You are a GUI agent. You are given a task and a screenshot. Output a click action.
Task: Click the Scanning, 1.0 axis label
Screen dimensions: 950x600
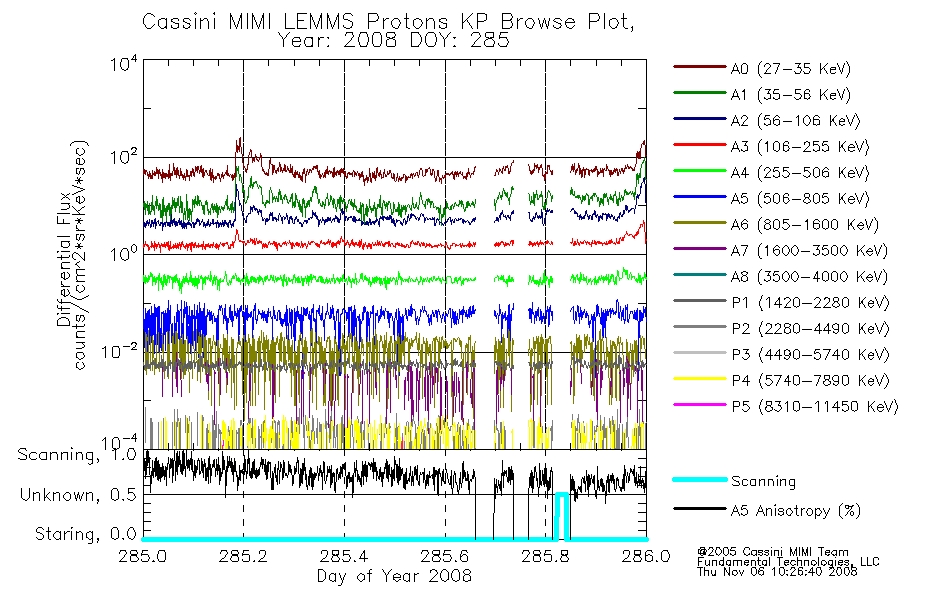point(77,455)
